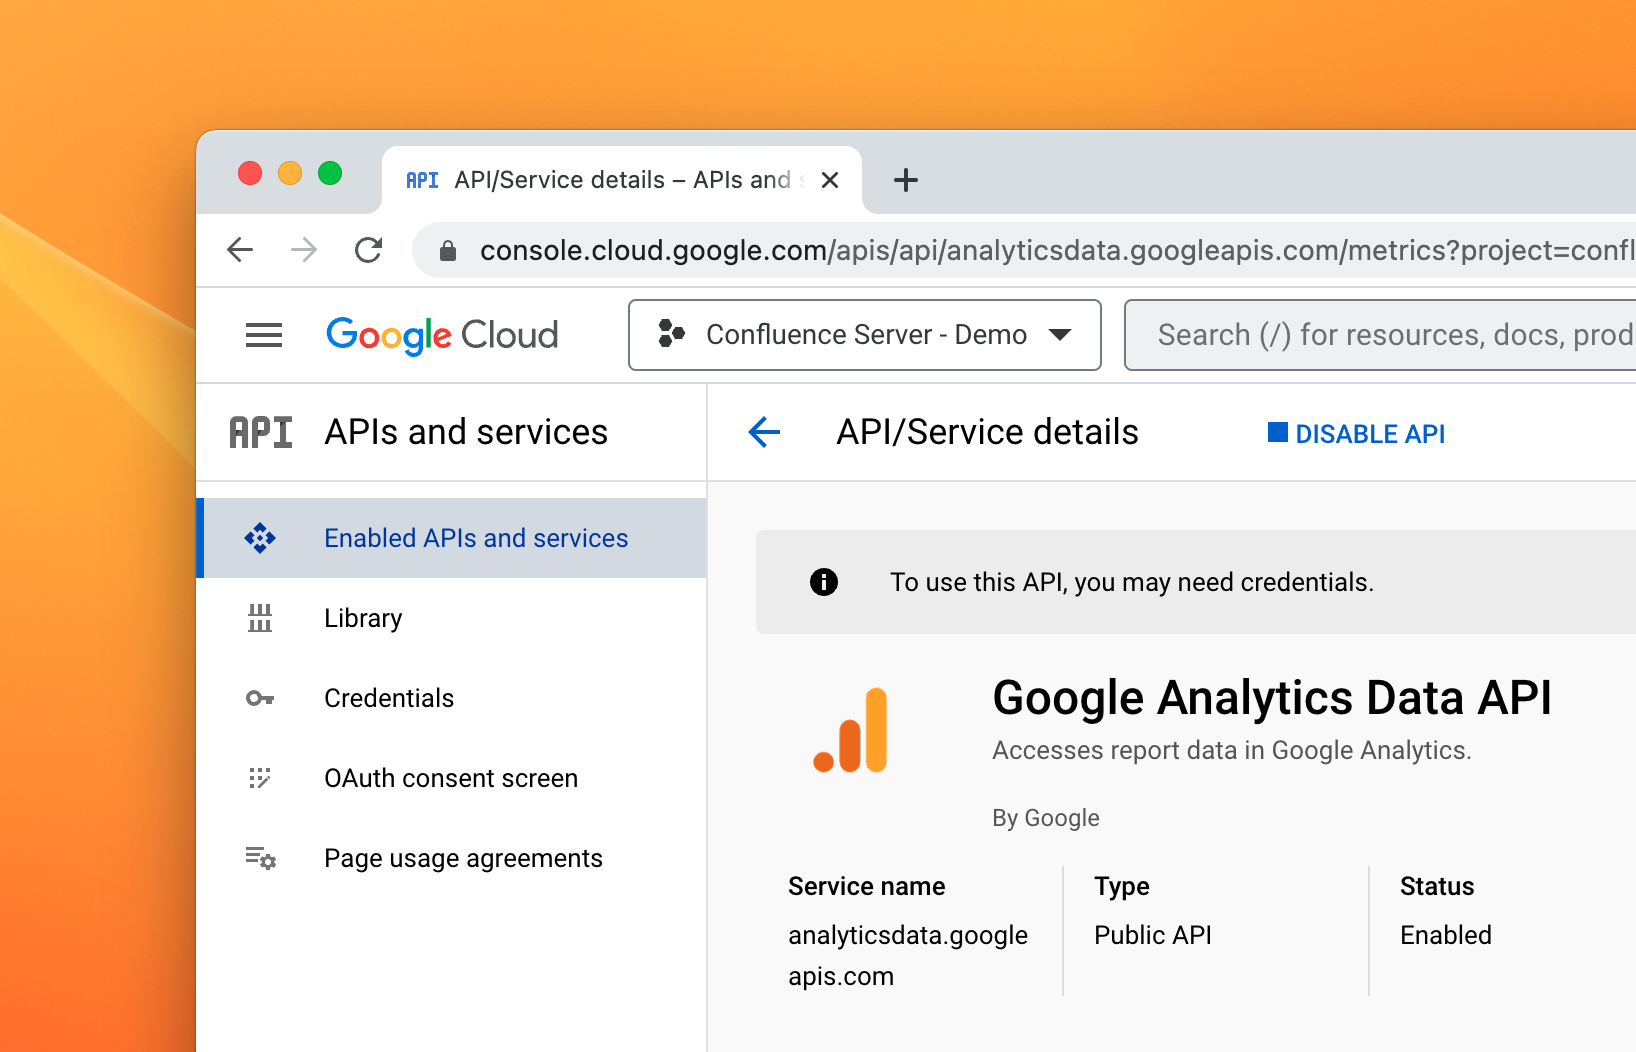
Task: Open OAuth consent screen settings
Action: coord(451,778)
